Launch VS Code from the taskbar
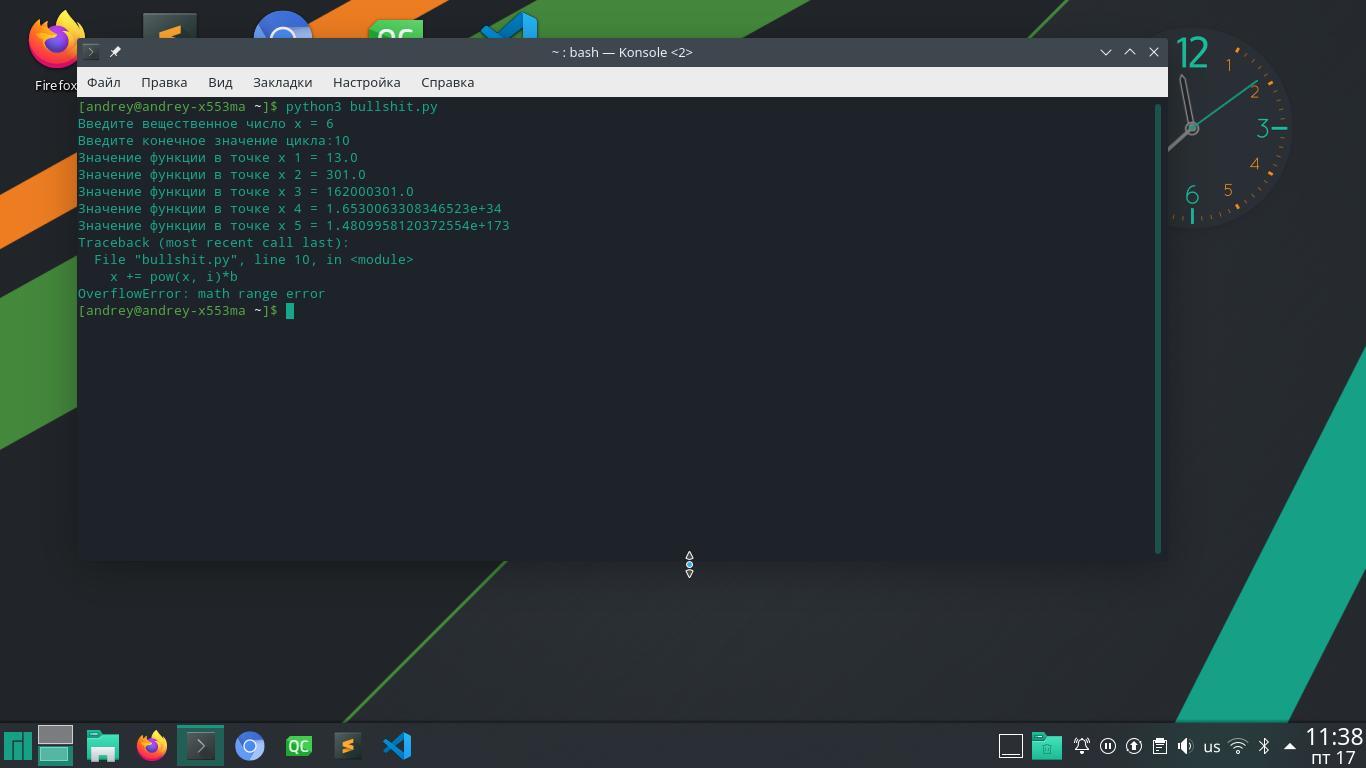The height and width of the screenshot is (768, 1366). [x=397, y=746]
